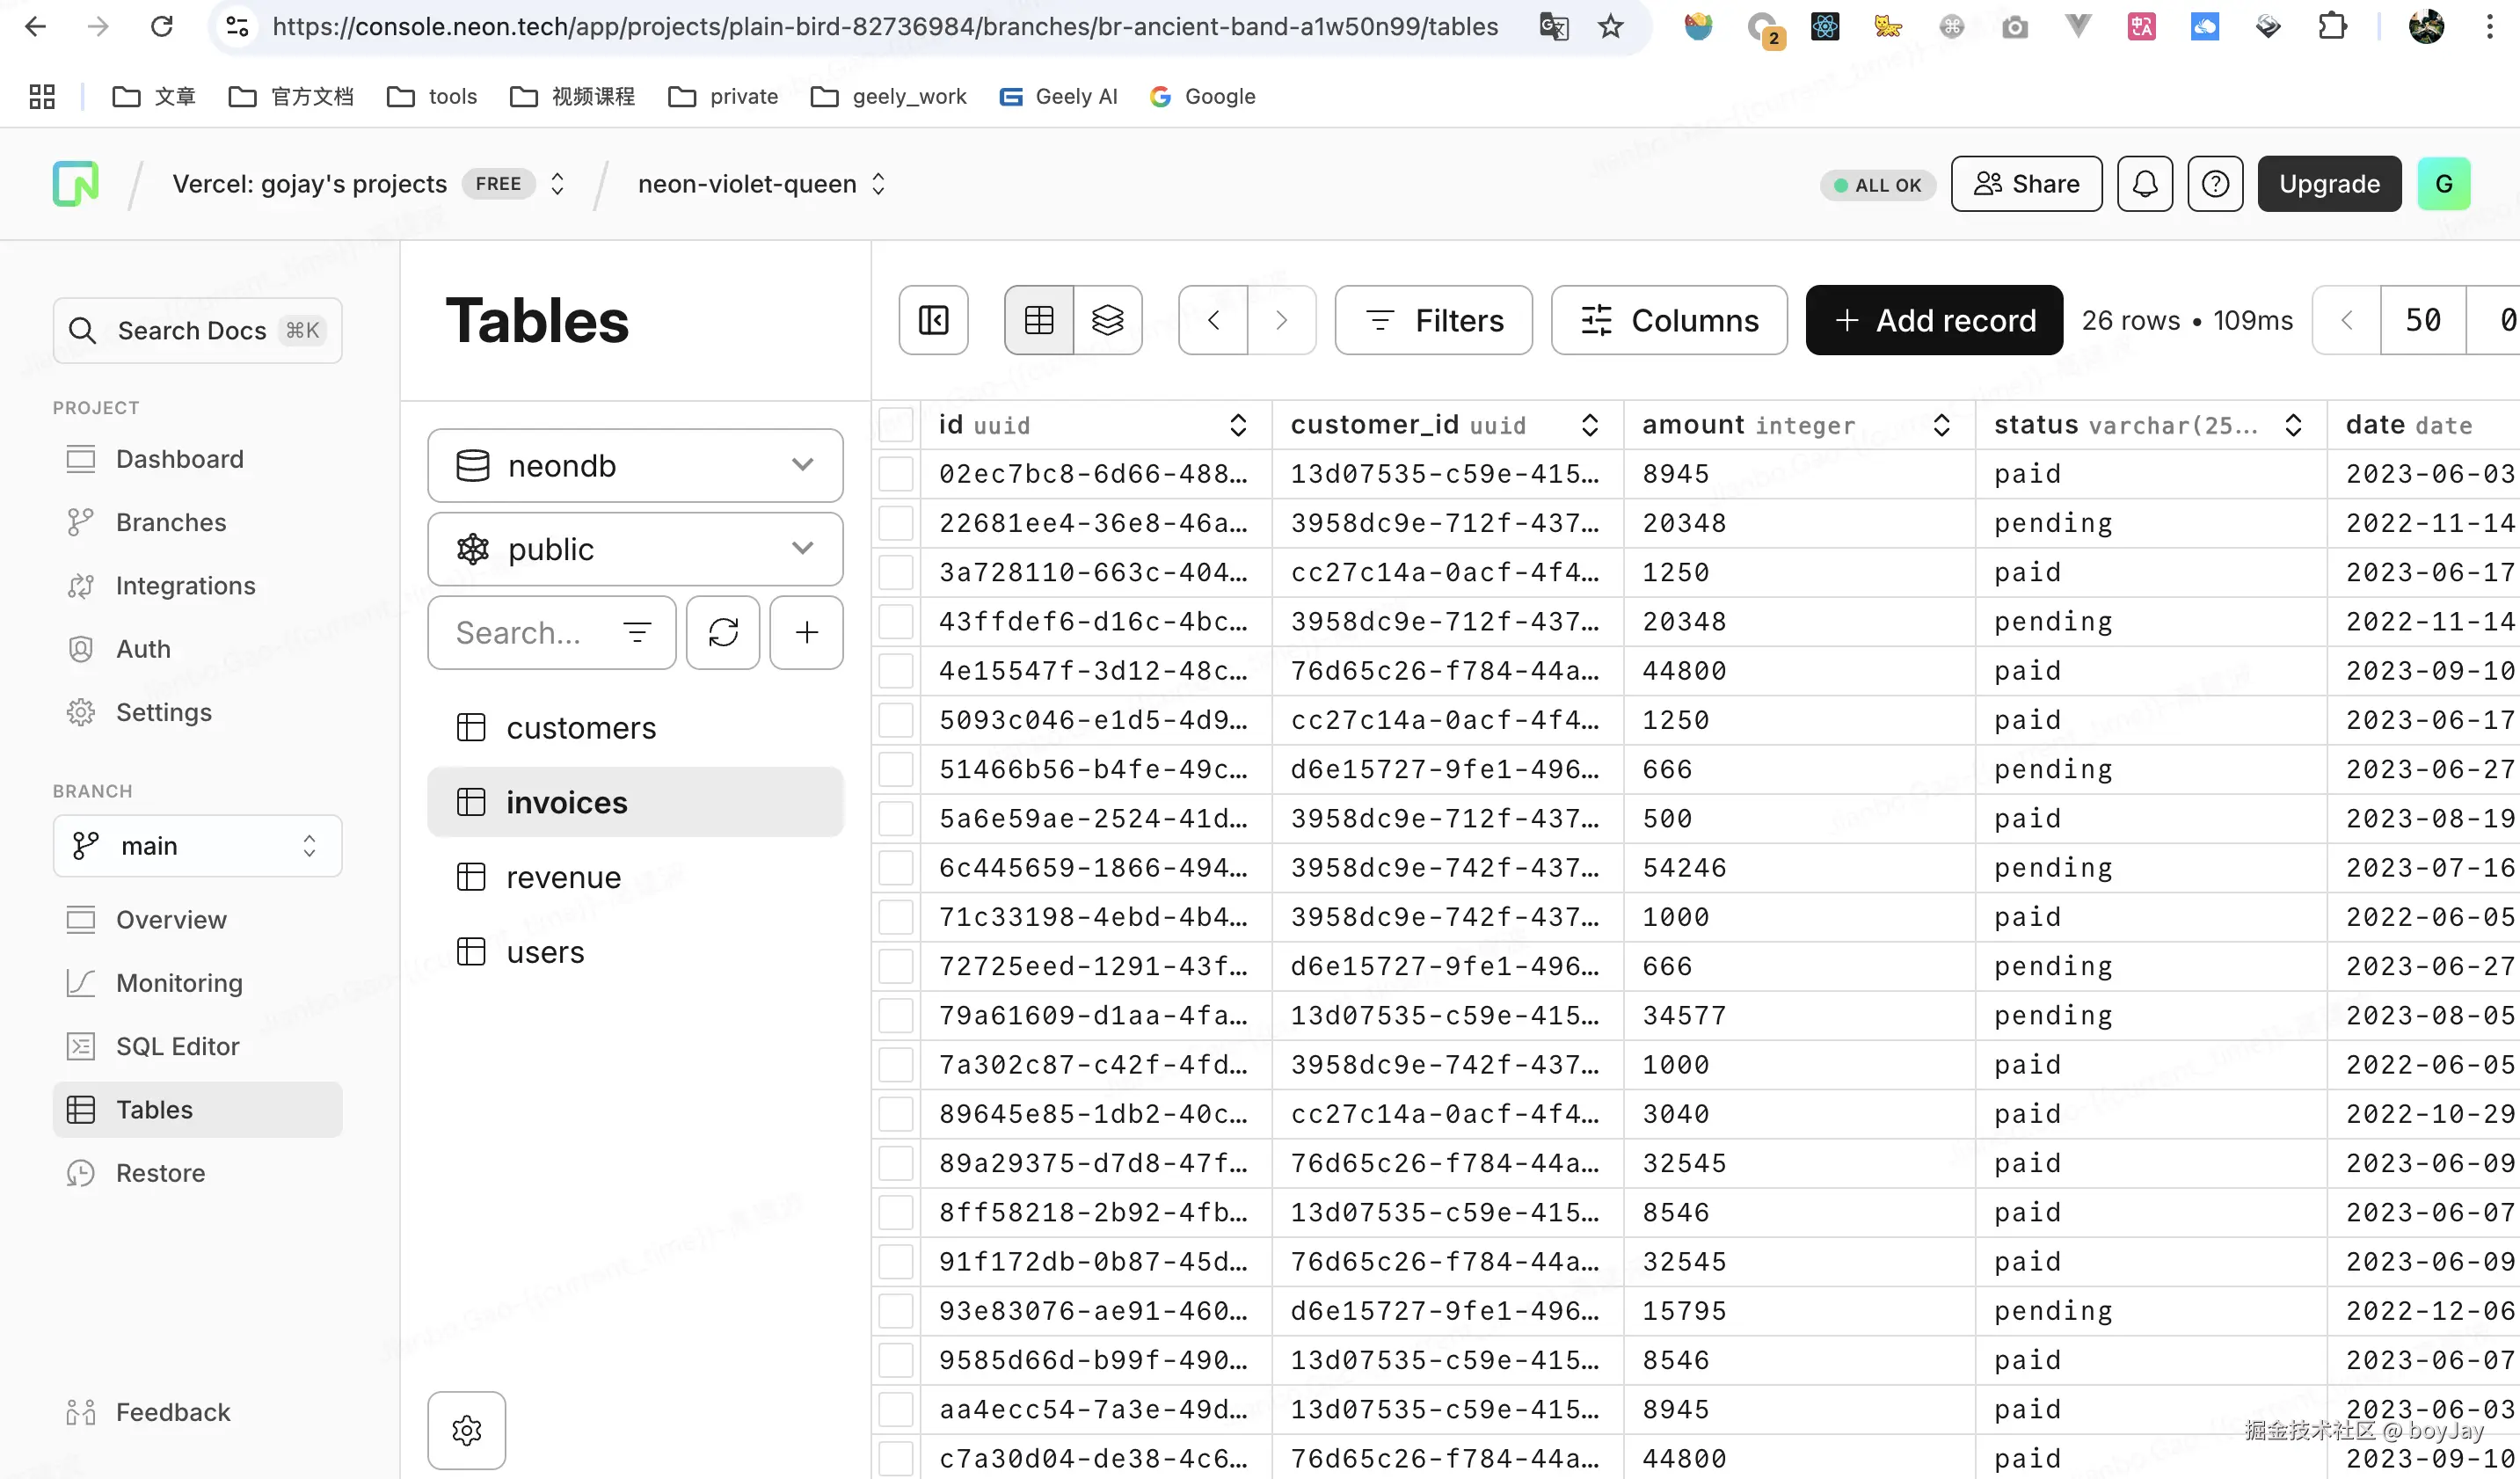Open gear settings below table list
The height and width of the screenshot is (1479, 2520).
coord(466,1430)
